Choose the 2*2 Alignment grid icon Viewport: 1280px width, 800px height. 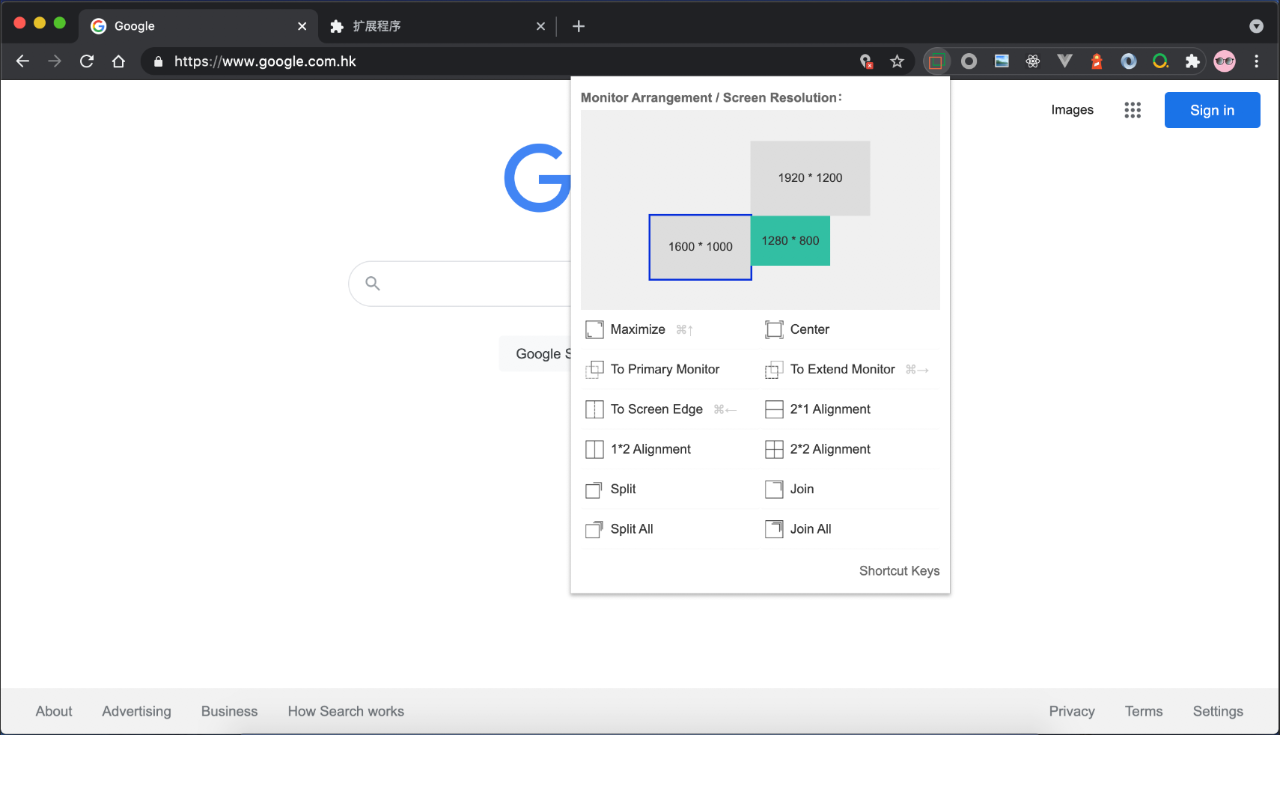774,449
